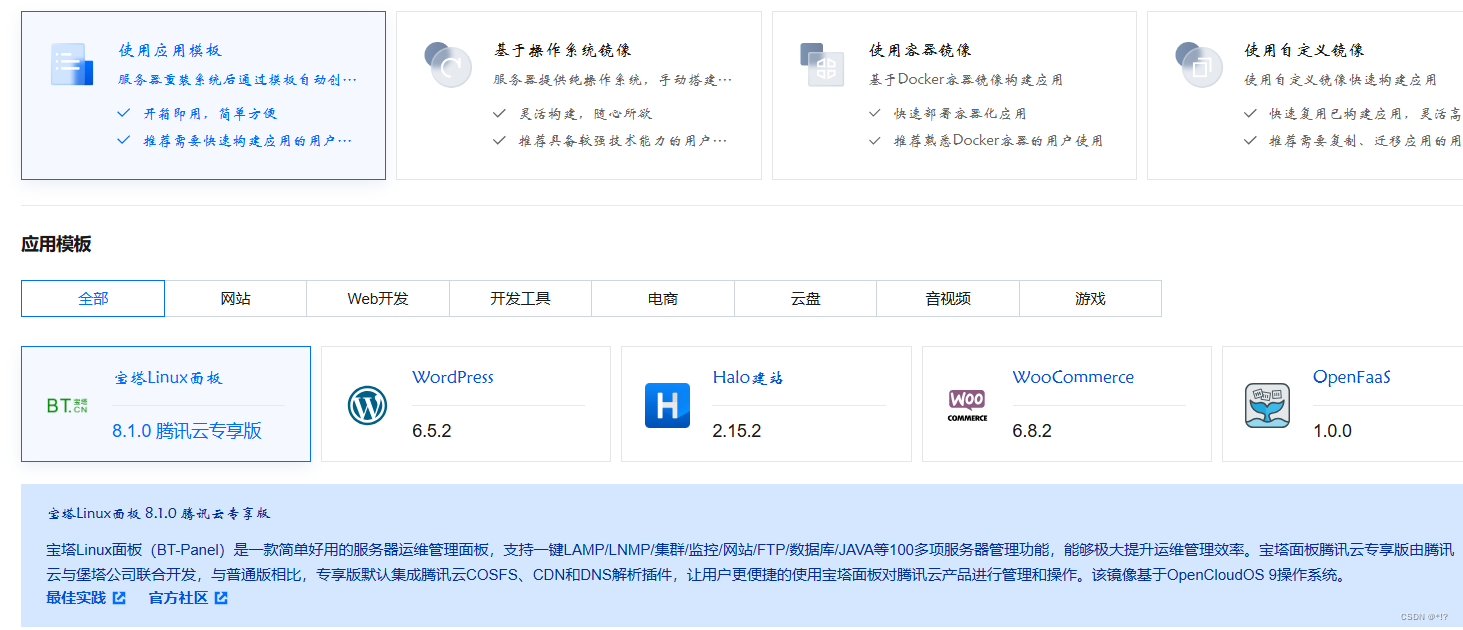The width and height of the screenshot is (1463, 630).
Task: Click the text 基于Docker容器镜像构建应用
Action: [x=966, y=79]
